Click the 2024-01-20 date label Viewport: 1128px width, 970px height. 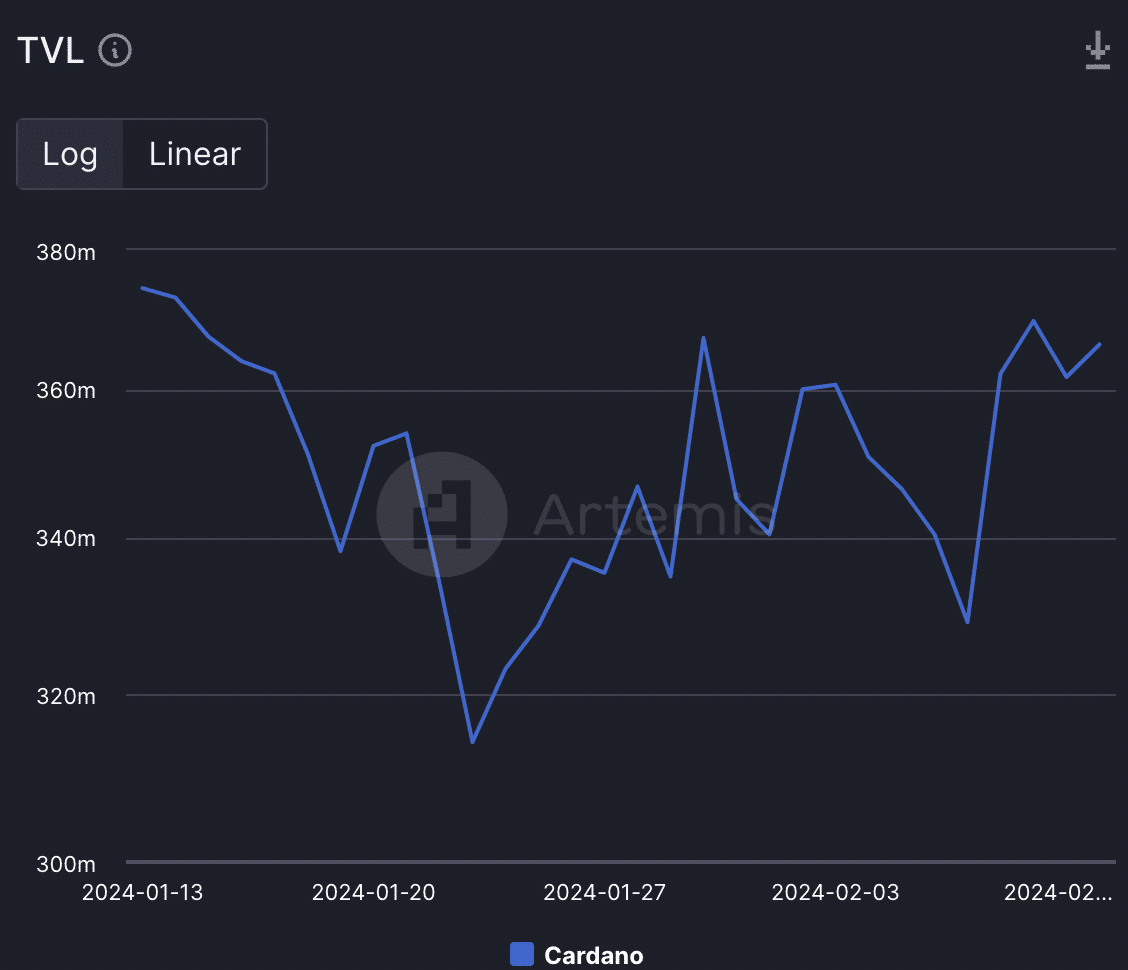point(373,892)
